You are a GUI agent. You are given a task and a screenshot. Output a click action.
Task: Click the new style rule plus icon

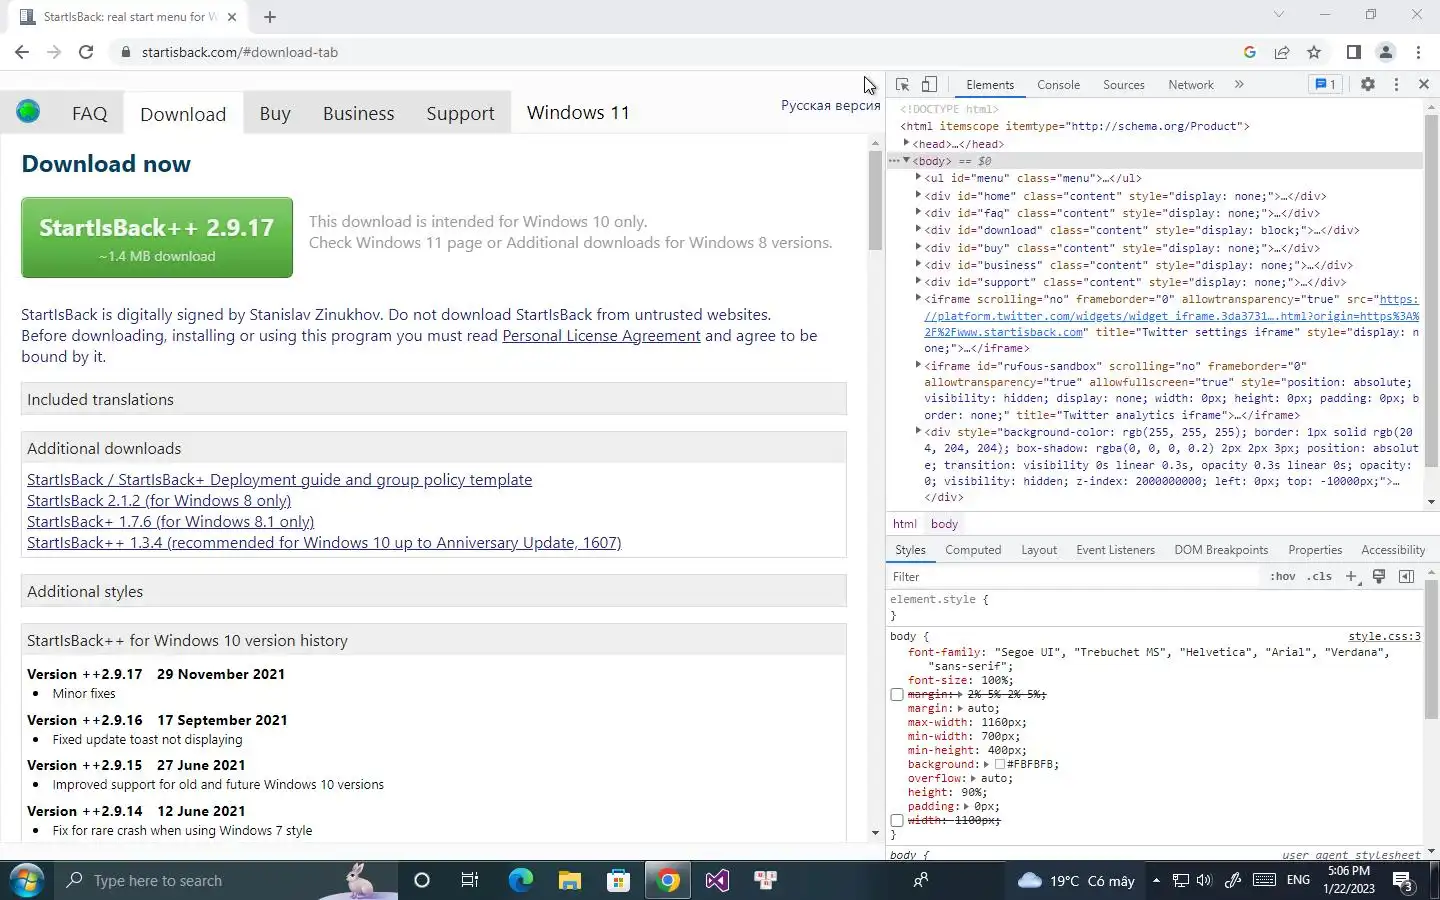[1351, 576]
